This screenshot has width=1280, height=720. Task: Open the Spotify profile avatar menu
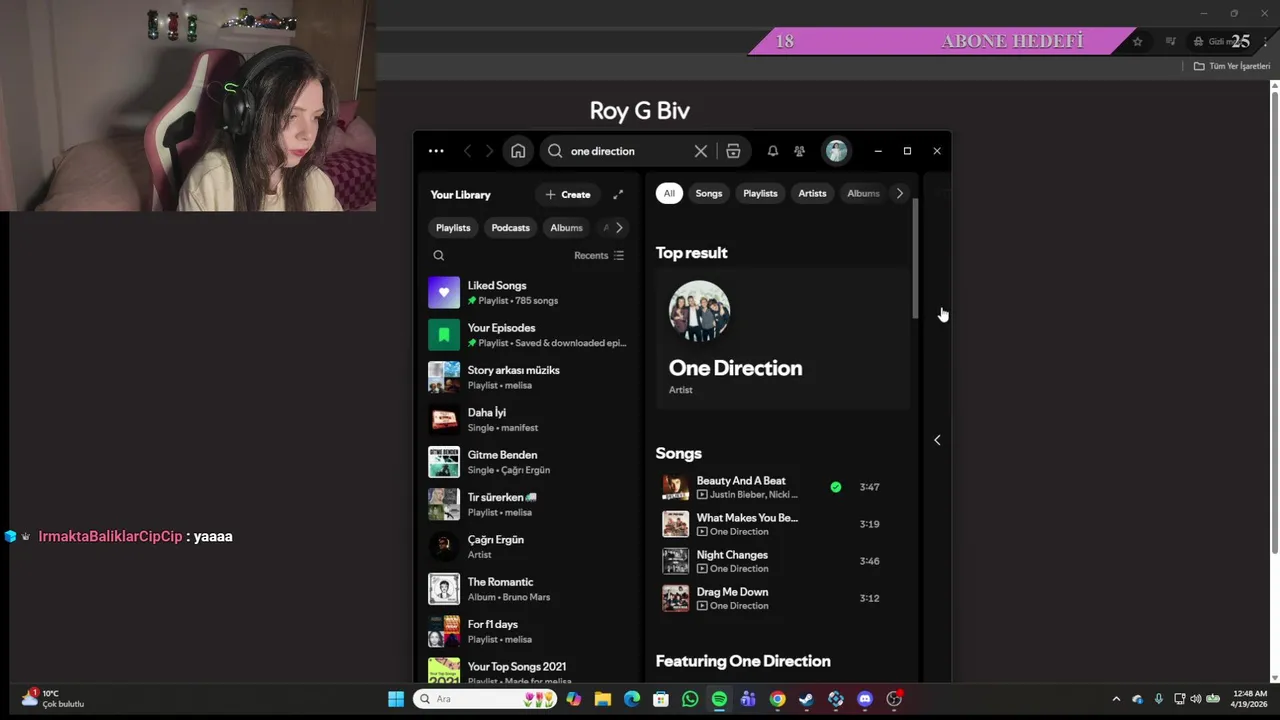836,151
